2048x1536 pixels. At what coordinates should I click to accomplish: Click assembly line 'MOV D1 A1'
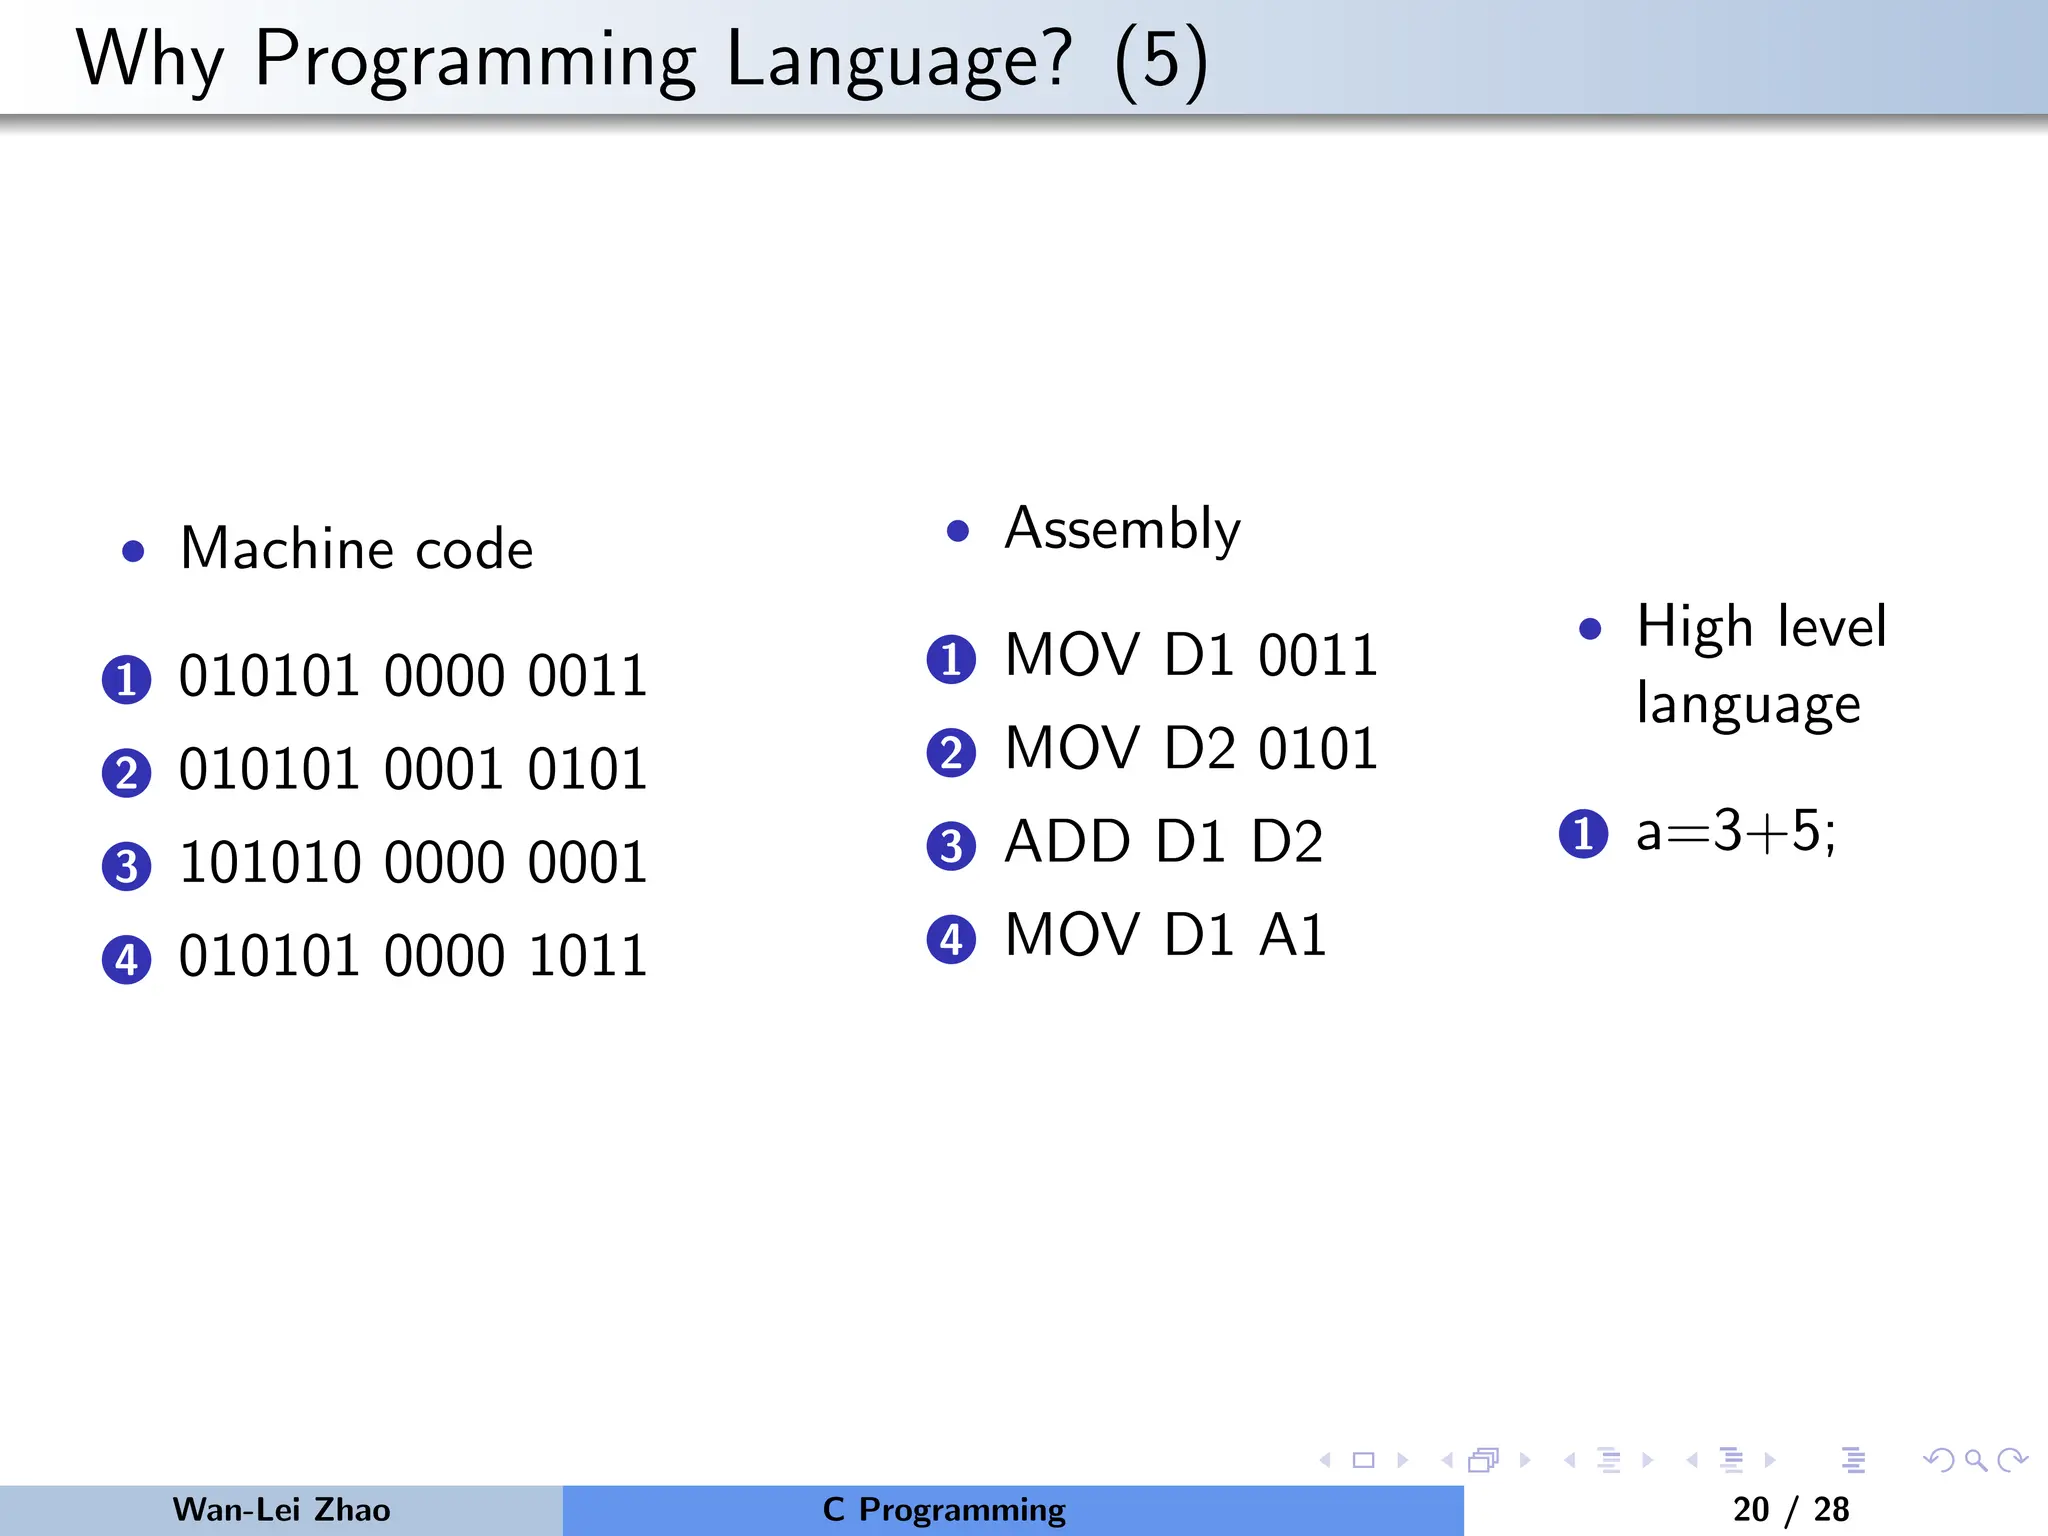point(1166,935)
